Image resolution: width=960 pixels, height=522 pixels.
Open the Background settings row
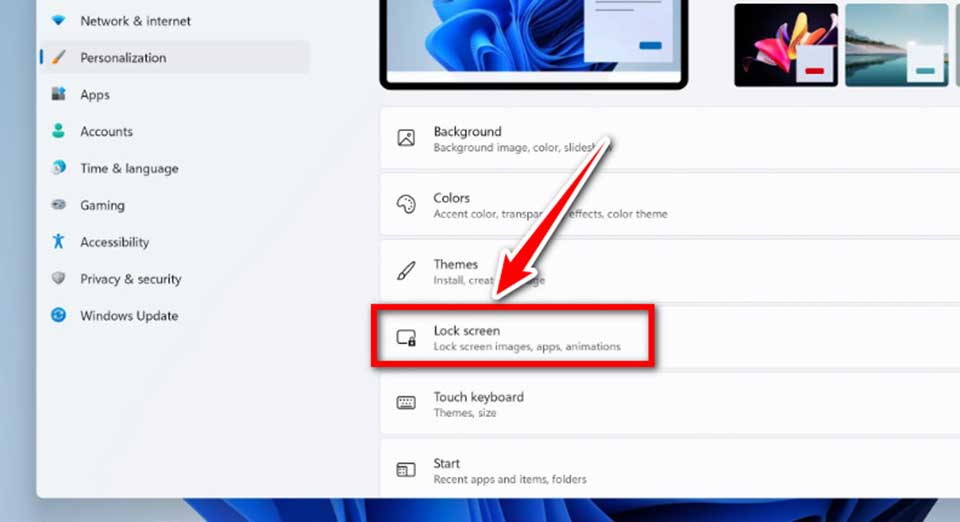click(x=670, y=138)
